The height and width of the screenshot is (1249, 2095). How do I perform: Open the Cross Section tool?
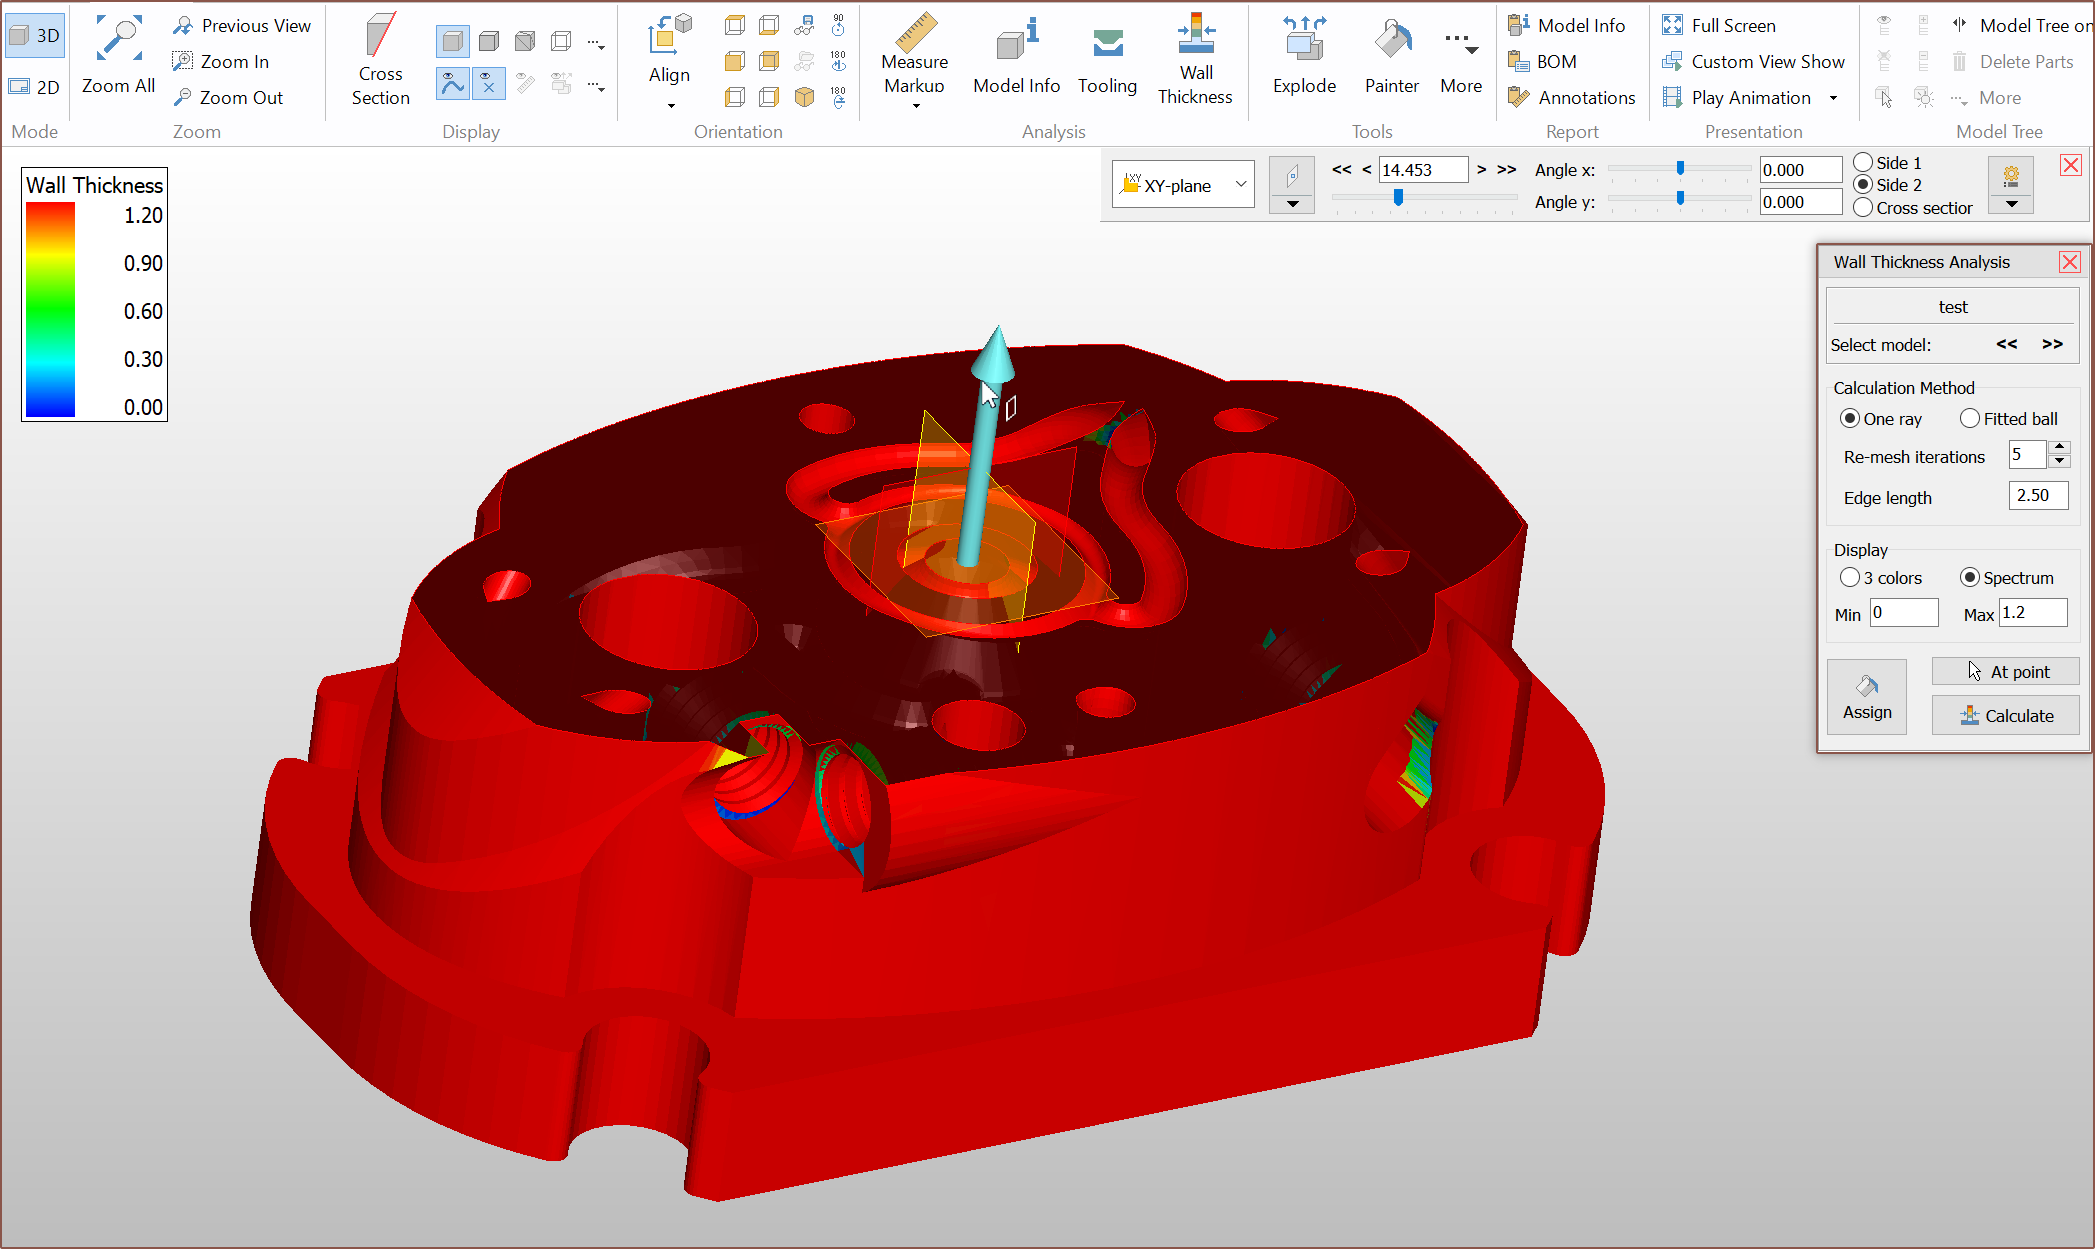pos(380,60)
